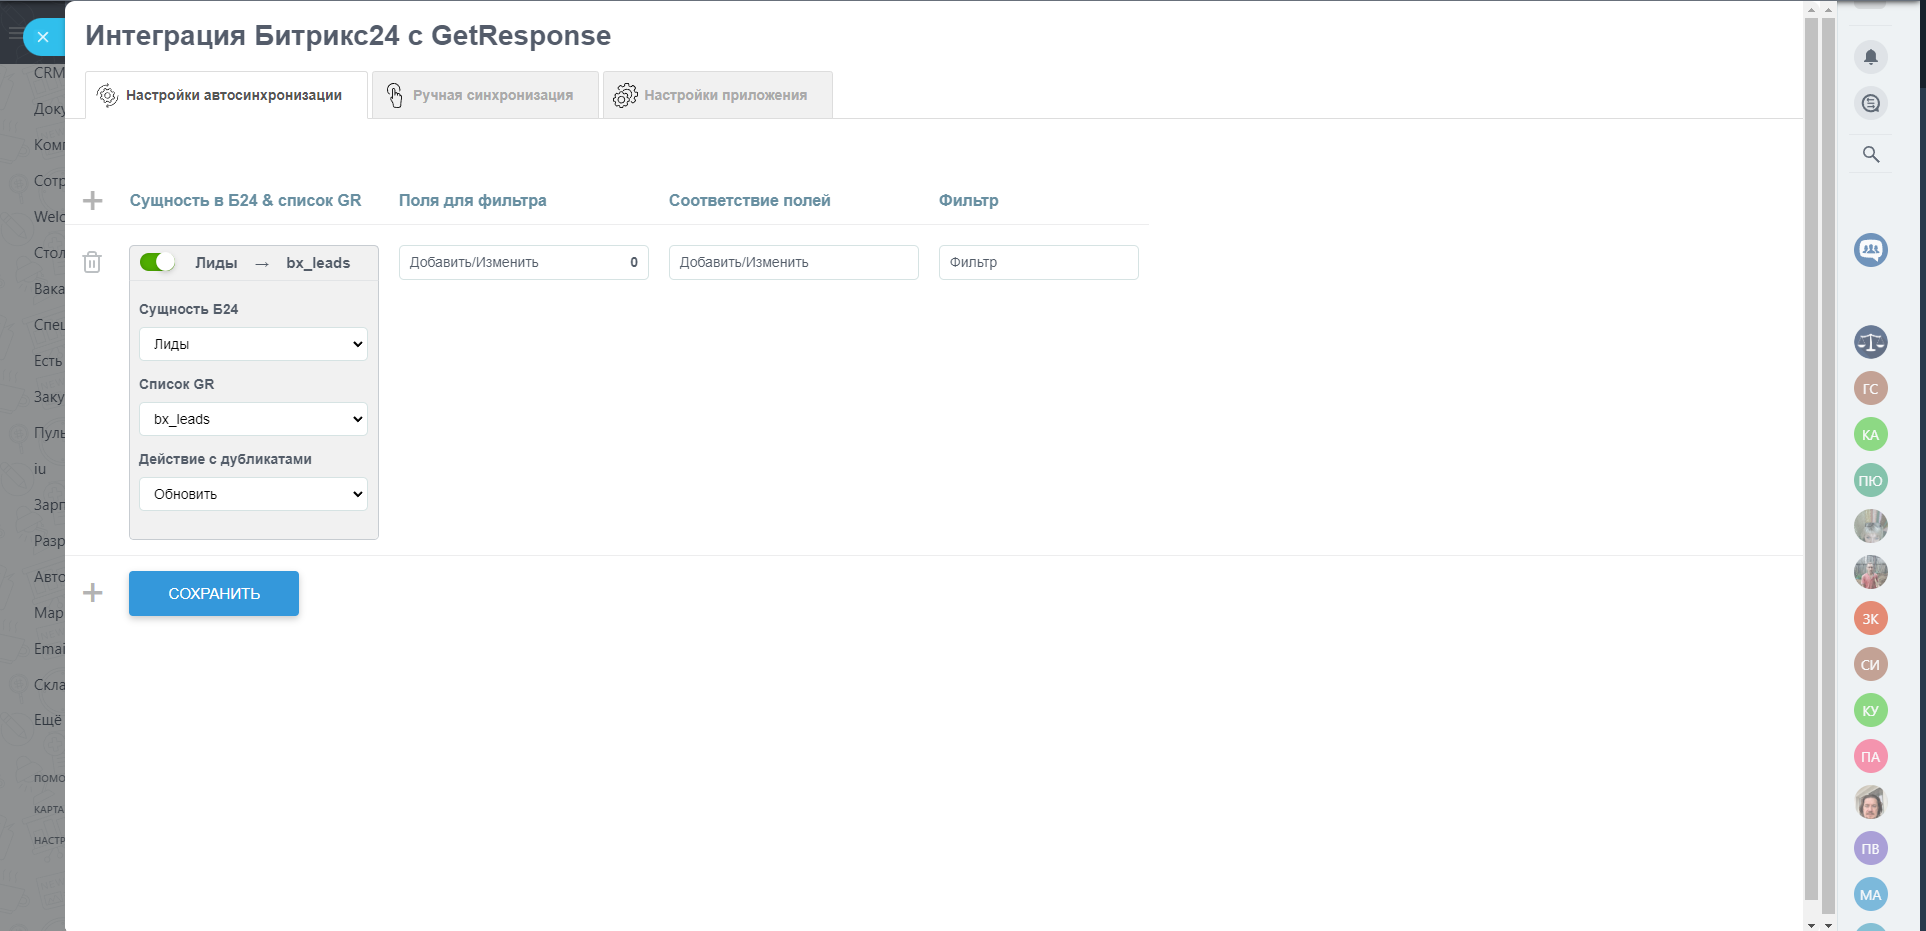1926x931 pixels.
Task: Click the Сущность в Б24 & список GR header
Action: point(245,200)
